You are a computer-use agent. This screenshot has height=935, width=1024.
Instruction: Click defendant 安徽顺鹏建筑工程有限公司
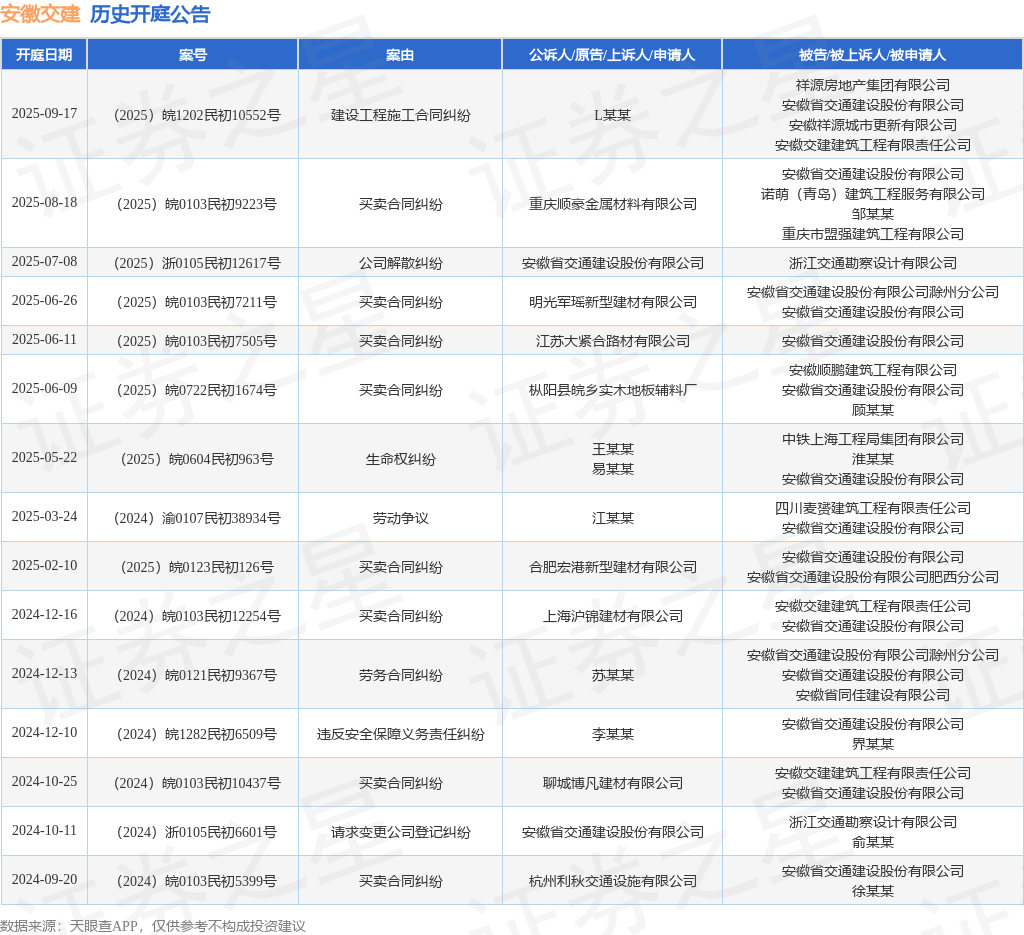872,370
